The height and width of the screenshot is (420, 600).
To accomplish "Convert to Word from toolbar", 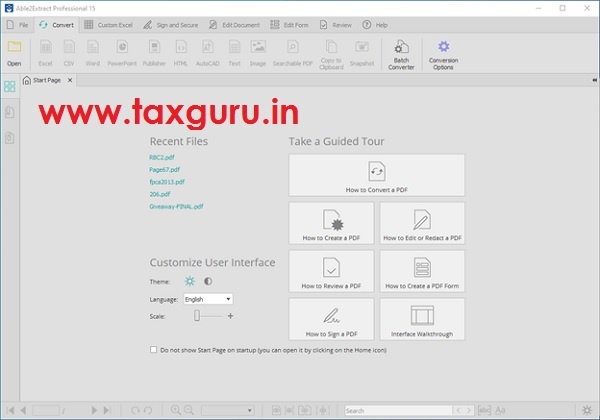I will [93, 54].
